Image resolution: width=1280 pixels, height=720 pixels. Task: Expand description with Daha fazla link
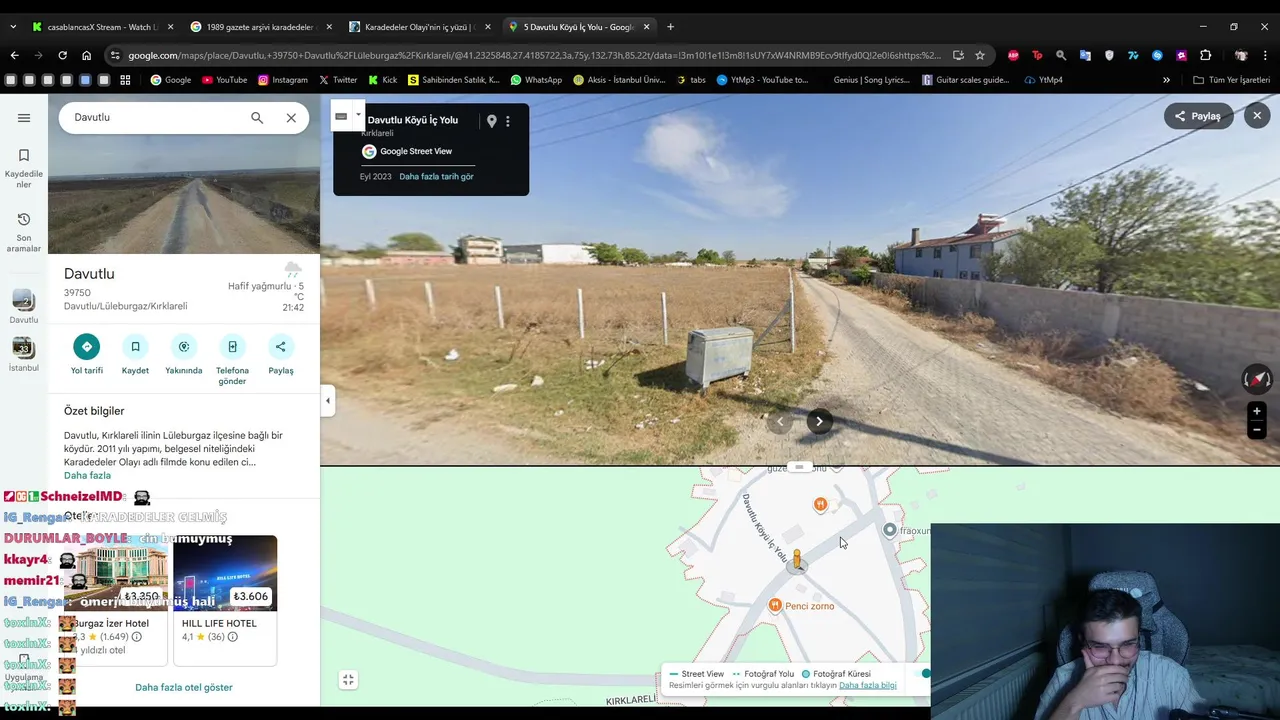coord(87,475)
